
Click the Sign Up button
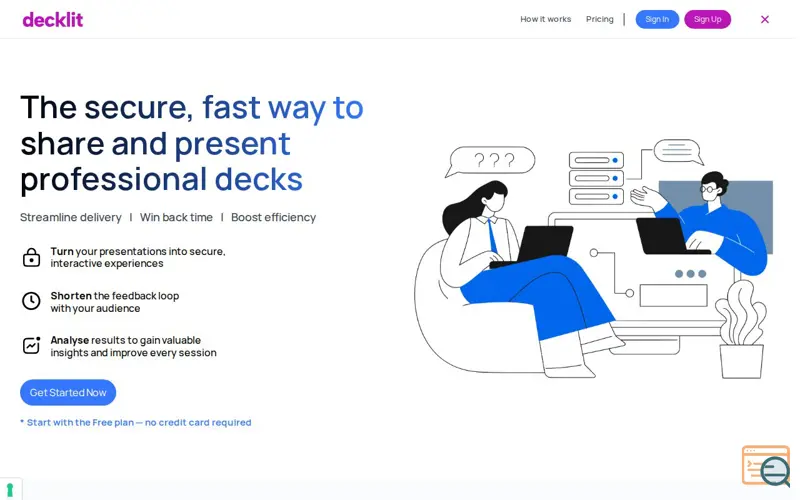coord(707,19)
